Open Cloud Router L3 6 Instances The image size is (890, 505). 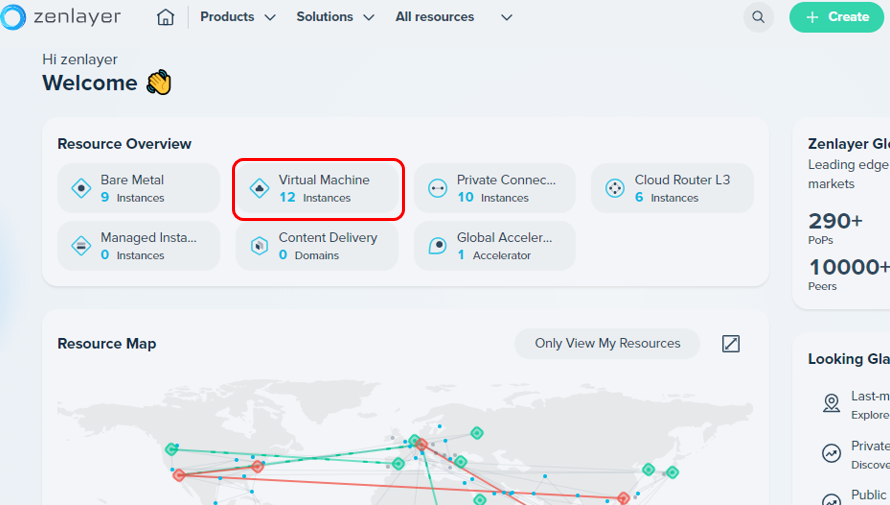tap(673, 188)
